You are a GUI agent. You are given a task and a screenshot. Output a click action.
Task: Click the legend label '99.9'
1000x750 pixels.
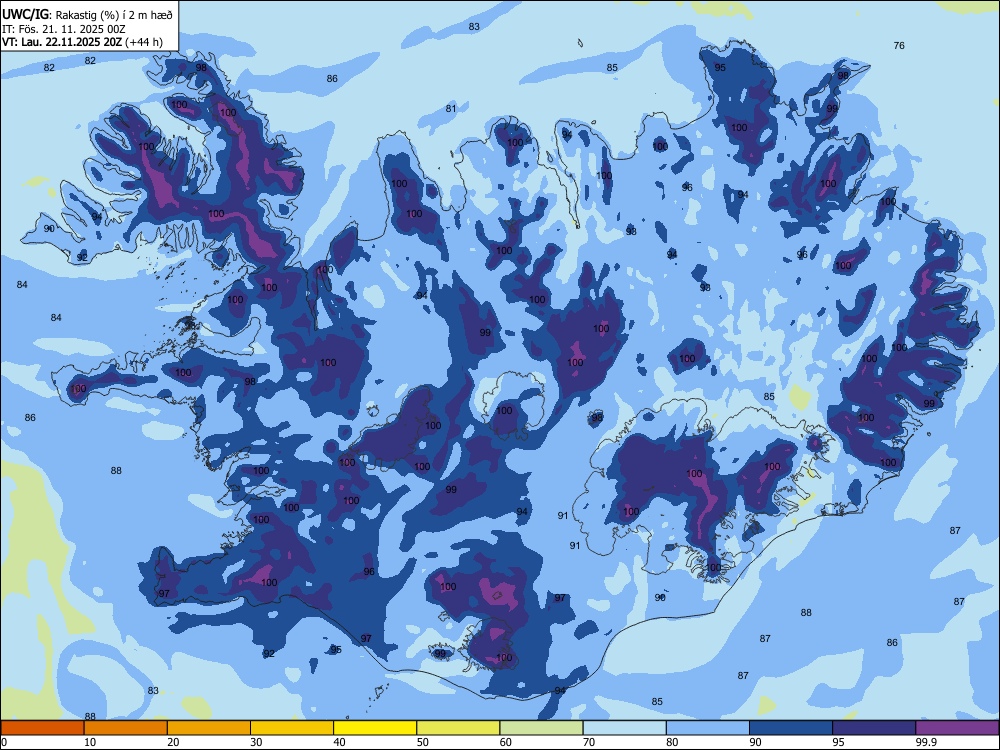tap(925, 742)
